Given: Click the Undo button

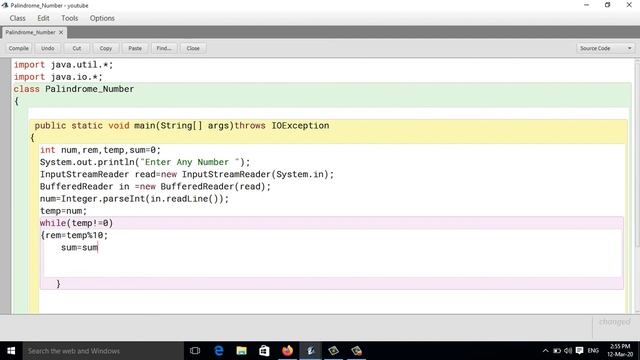Looking at the screenshot, I should click(x=48, y=48).
